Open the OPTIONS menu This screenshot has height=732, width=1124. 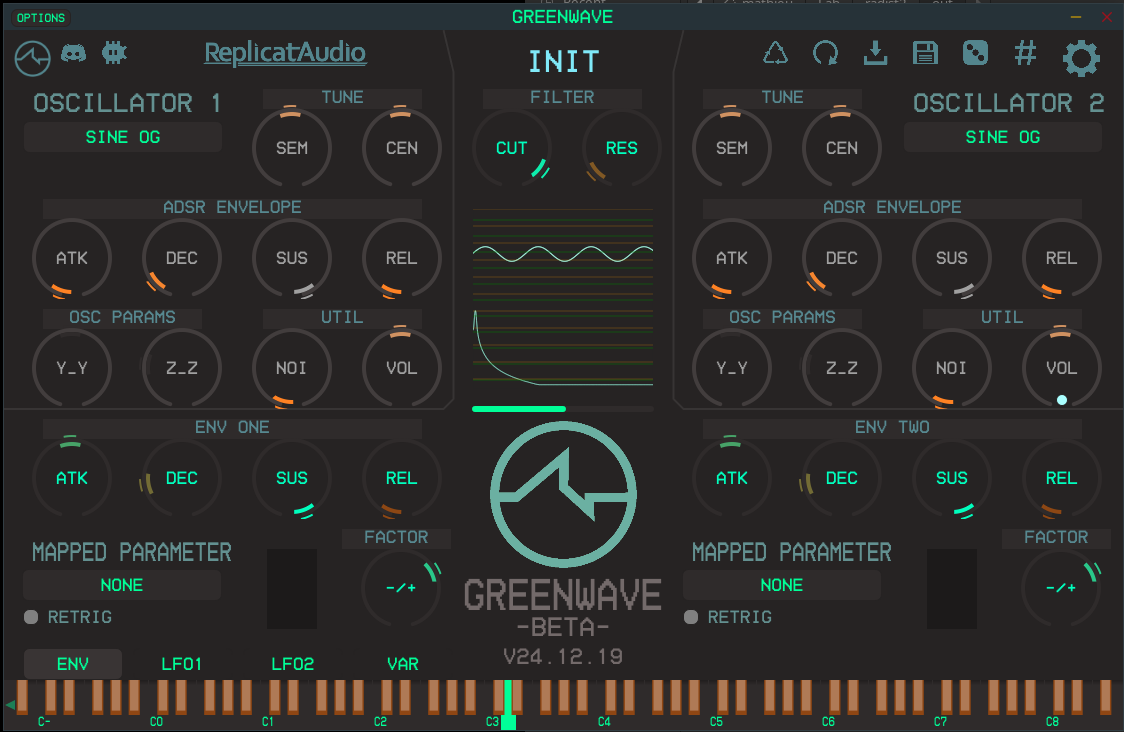pyautogui.click(x=40, y=16)
